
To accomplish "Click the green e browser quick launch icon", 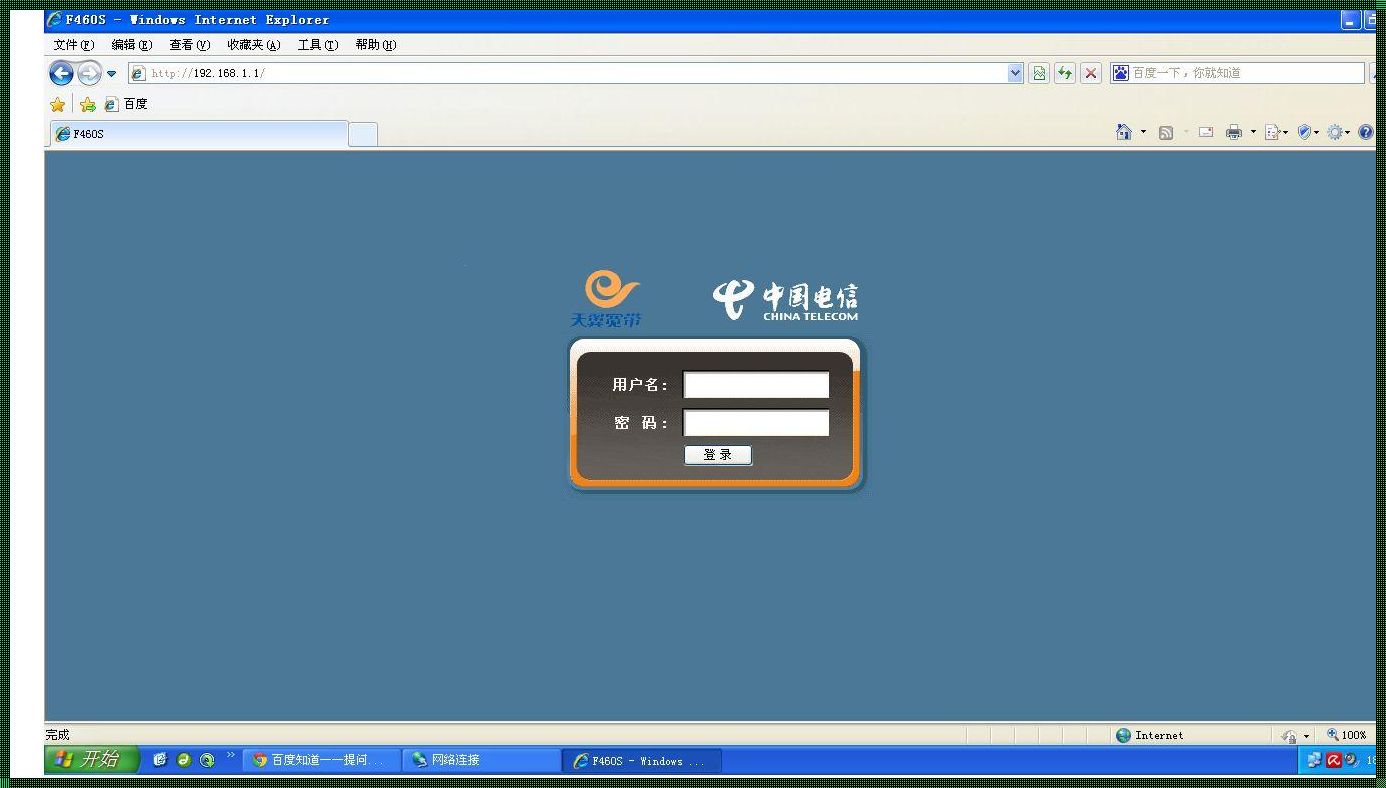I will click(x=184, y=760).
